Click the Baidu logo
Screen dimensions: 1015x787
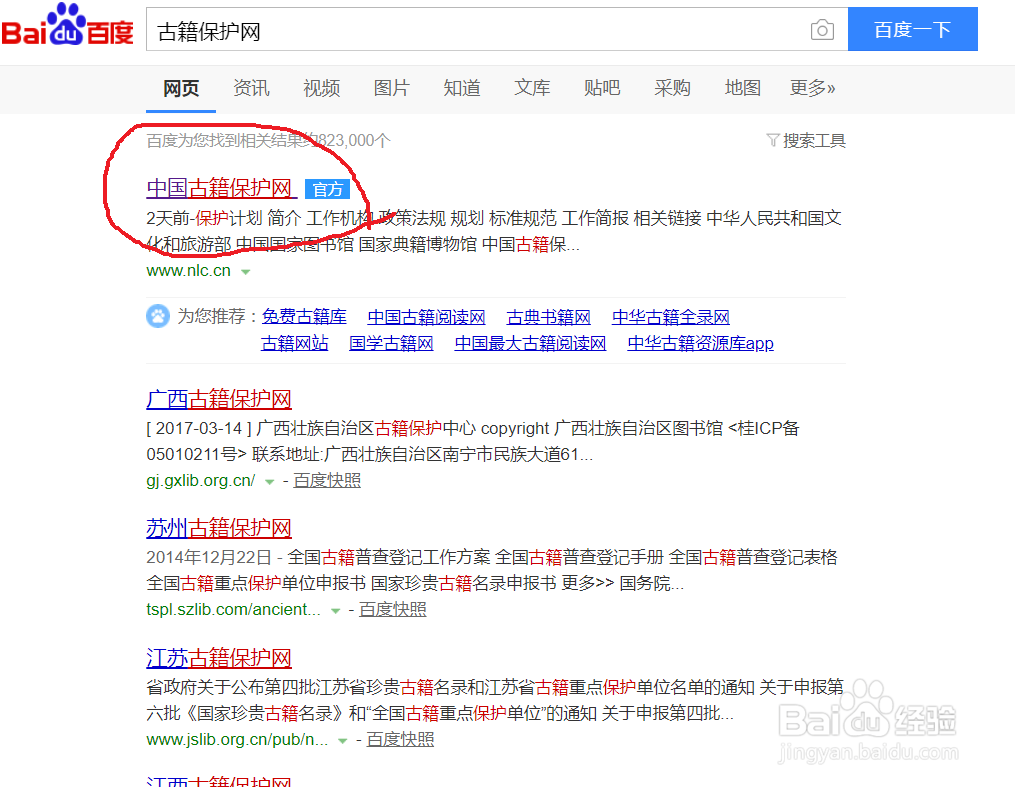(67, 26)
